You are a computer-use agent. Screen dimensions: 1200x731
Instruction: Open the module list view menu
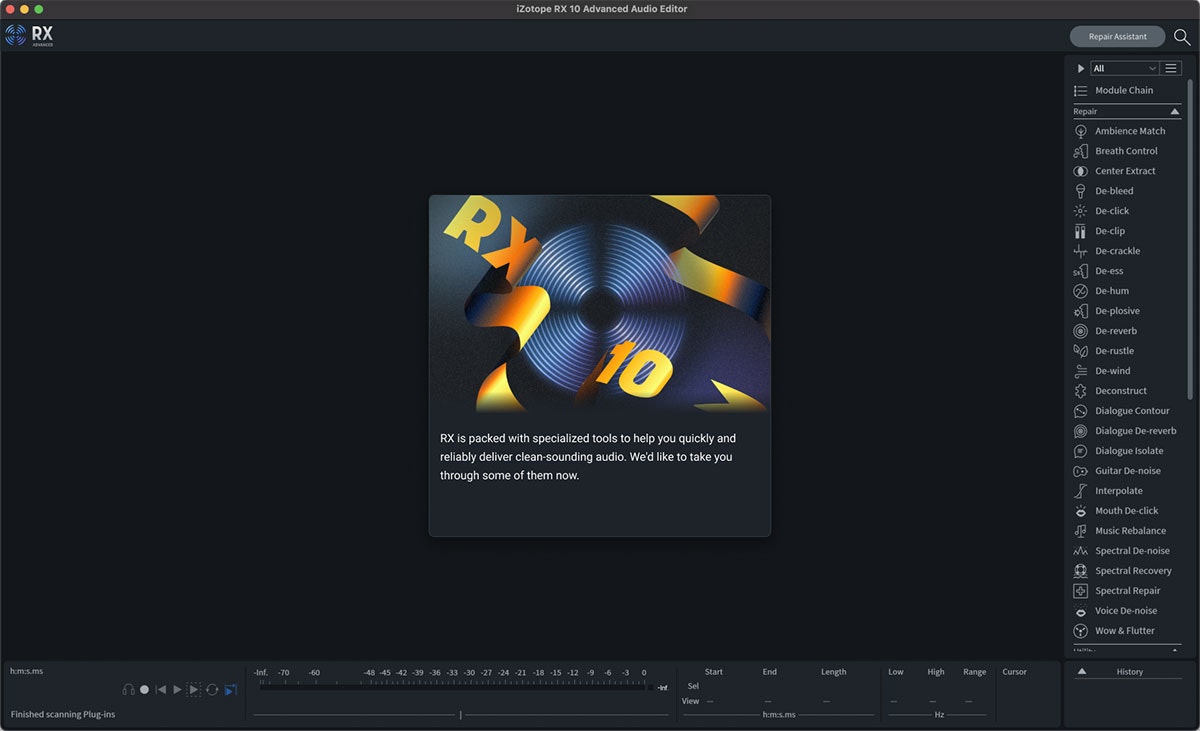click(1171, 68)
